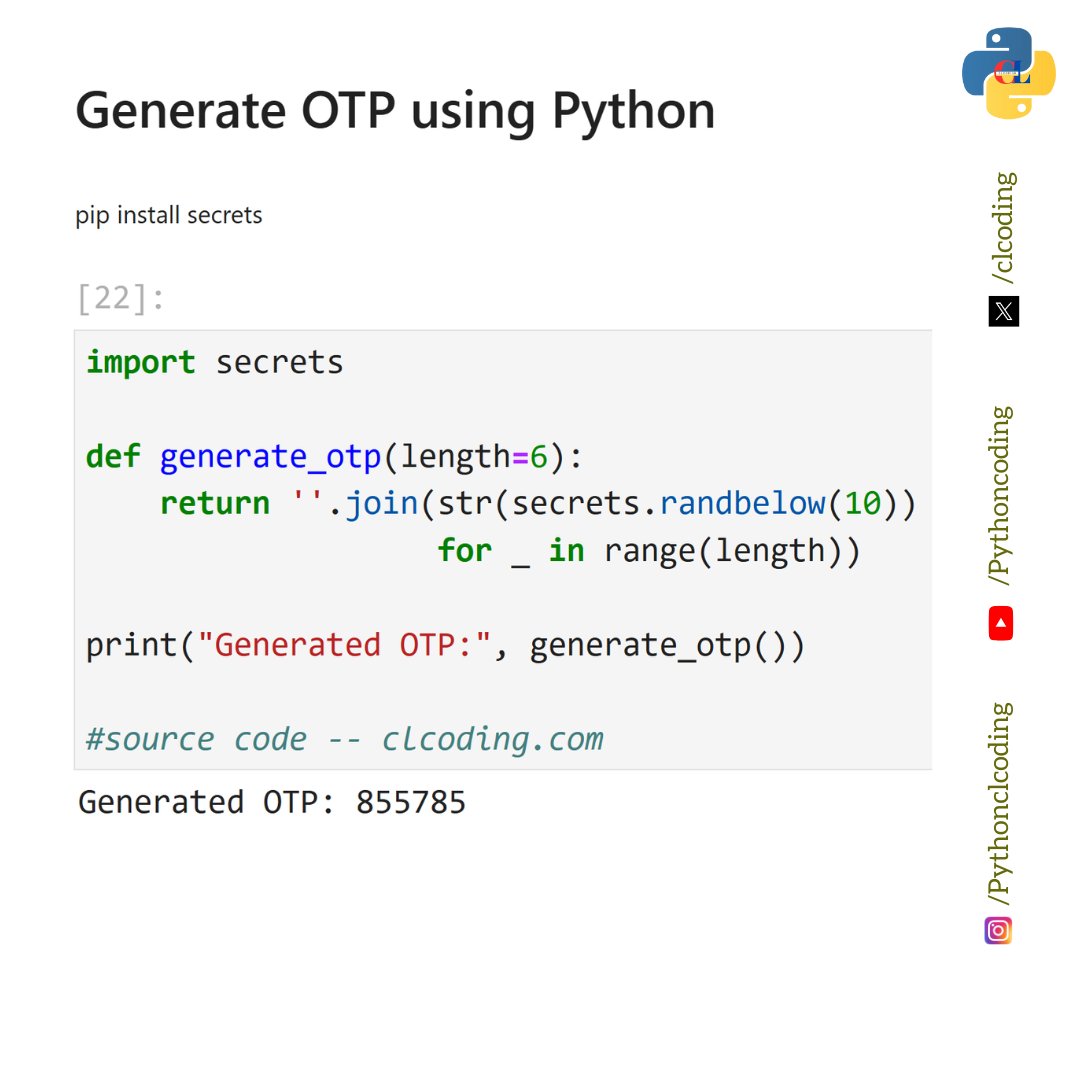The width and height of the screenshot is (1080, 1080).
Task: Select the blue snake of the Python logo
Action: tap(990, 55)
